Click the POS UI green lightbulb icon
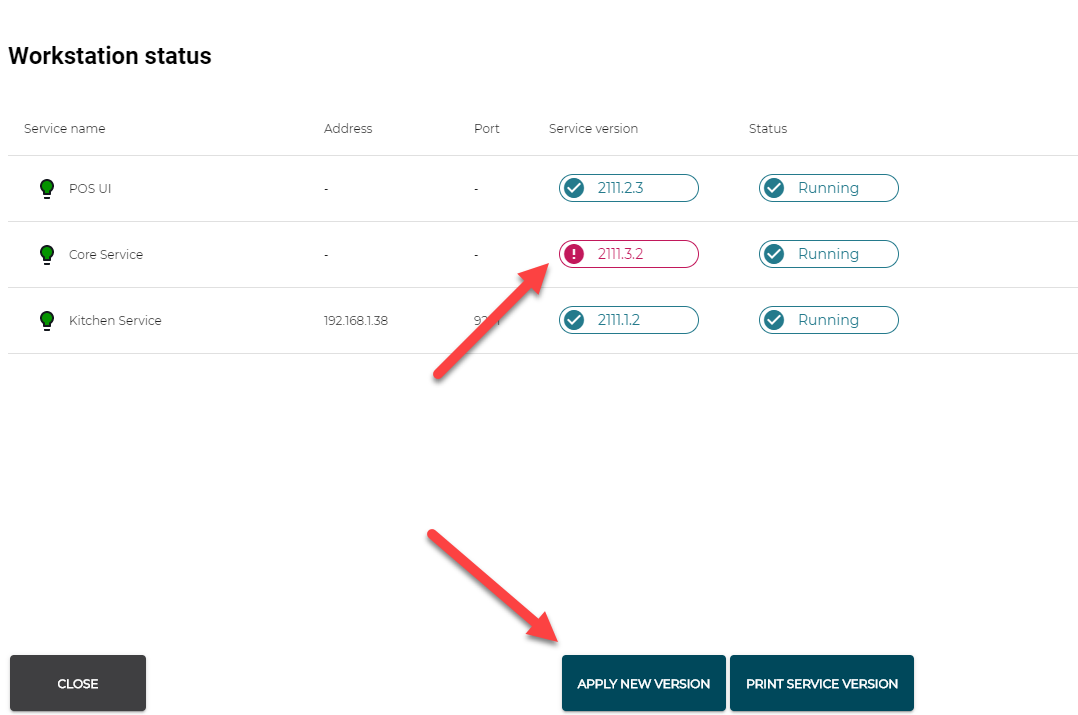The image size is (1078, 715). tap(46, 188)
